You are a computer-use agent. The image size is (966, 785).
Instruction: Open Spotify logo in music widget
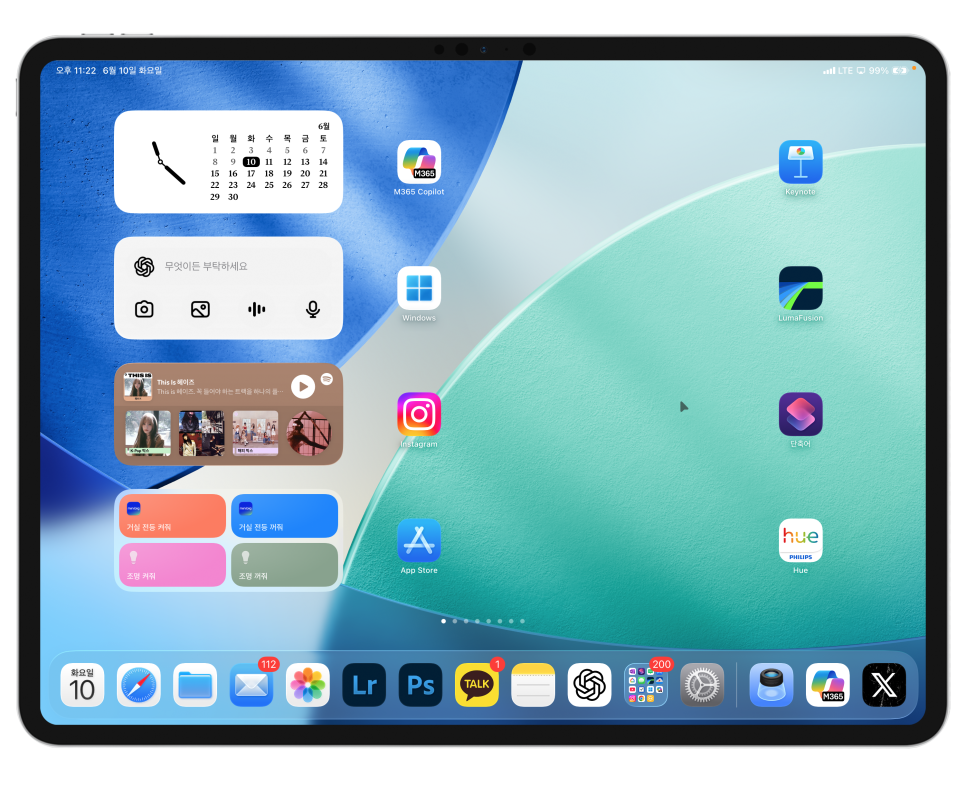327,379
